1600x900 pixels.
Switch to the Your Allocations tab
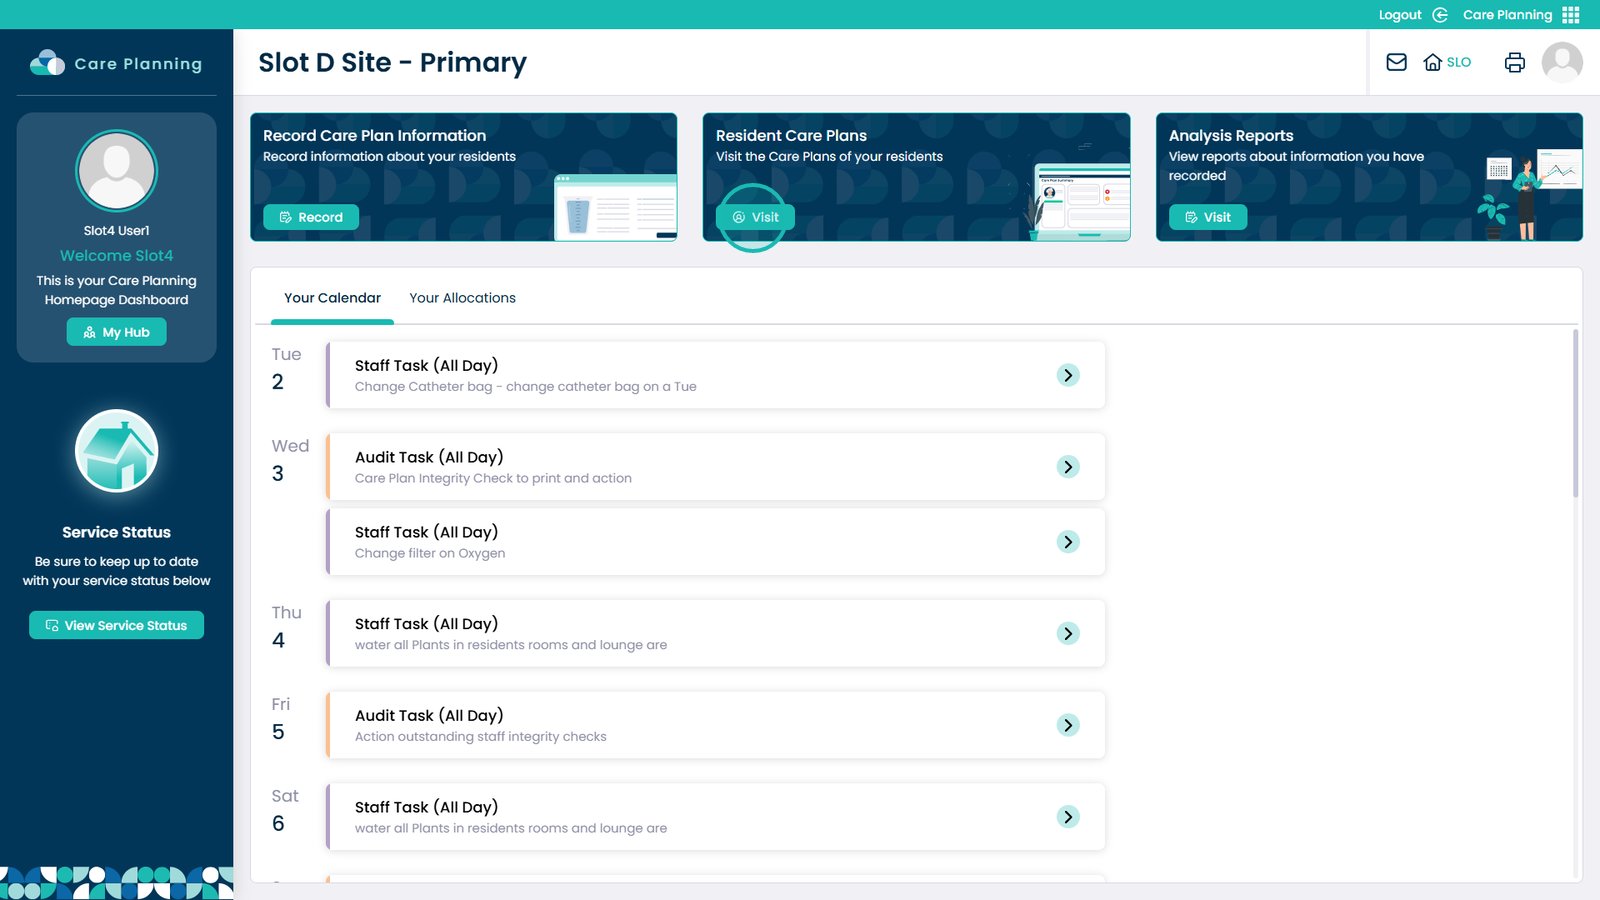coord(462,298)
